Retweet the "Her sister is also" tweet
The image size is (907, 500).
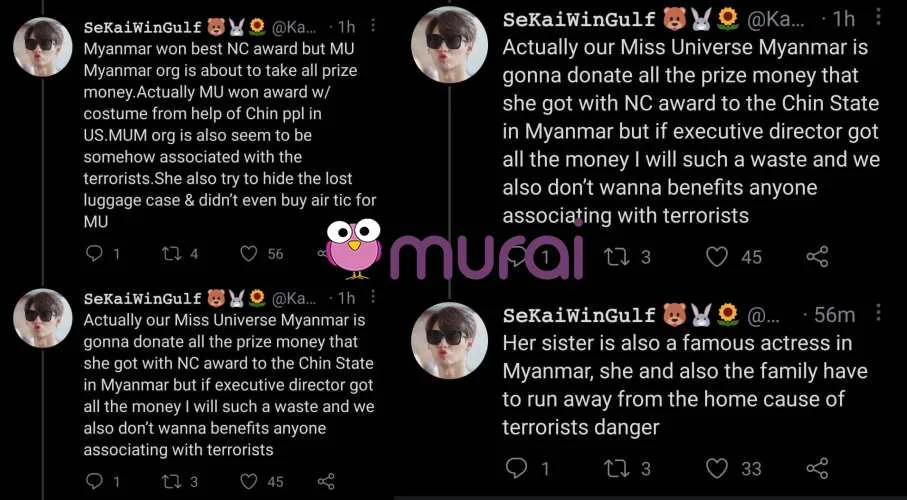[x=617, y=468]
